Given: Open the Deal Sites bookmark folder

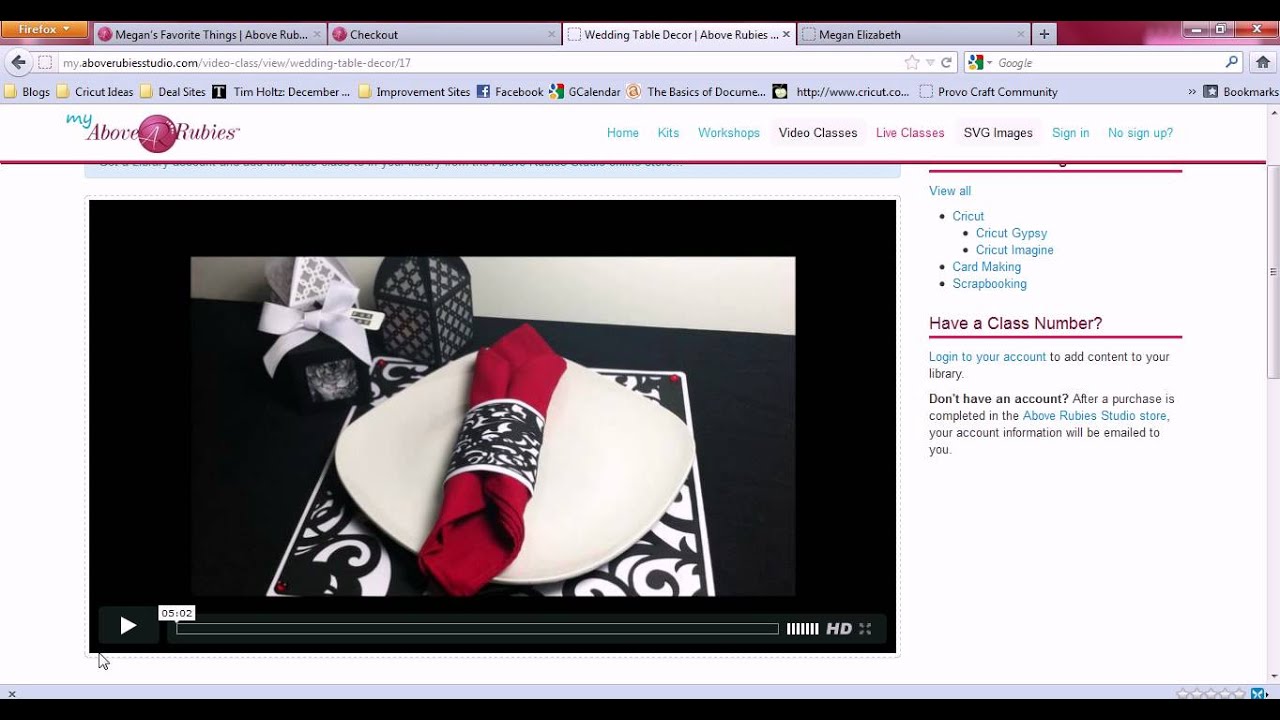Looking at the screenshot, I should tap(173, 91).
